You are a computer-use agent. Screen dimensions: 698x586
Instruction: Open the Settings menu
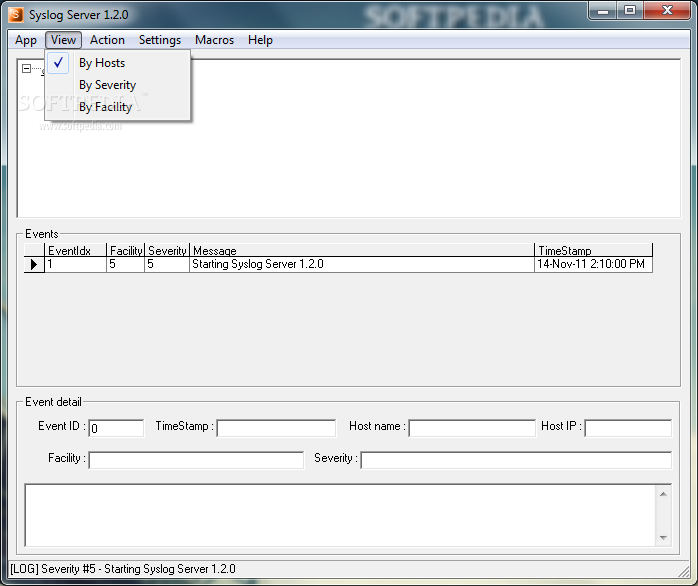point(160,40)
